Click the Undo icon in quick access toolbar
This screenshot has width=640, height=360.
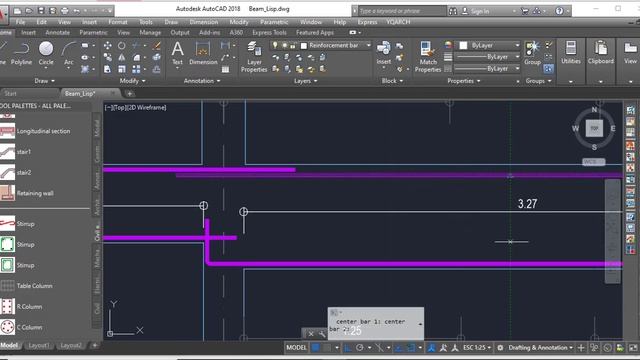tap(77, 11)
